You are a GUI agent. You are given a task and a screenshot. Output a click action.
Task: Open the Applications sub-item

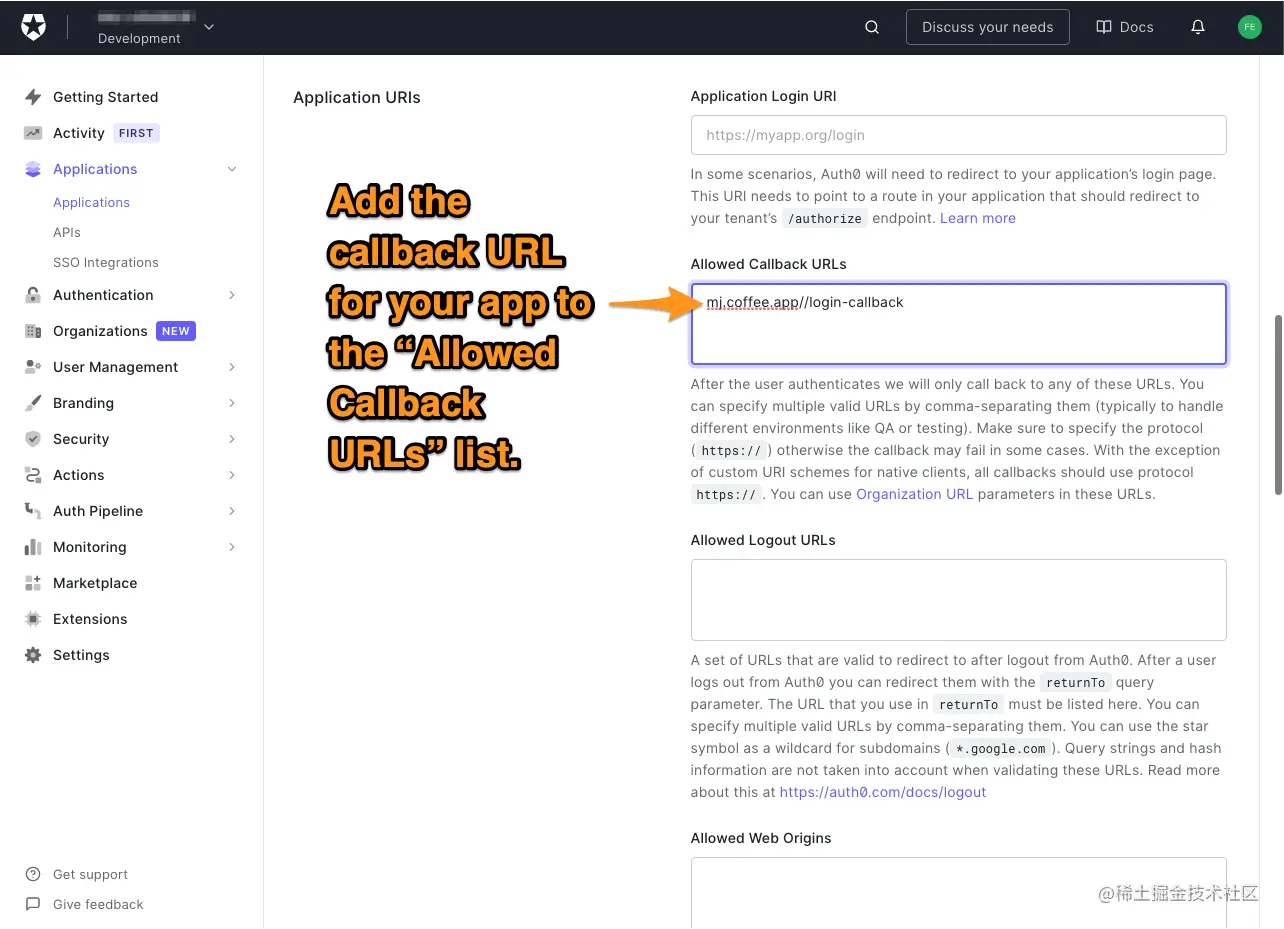[x=91, y=202]
